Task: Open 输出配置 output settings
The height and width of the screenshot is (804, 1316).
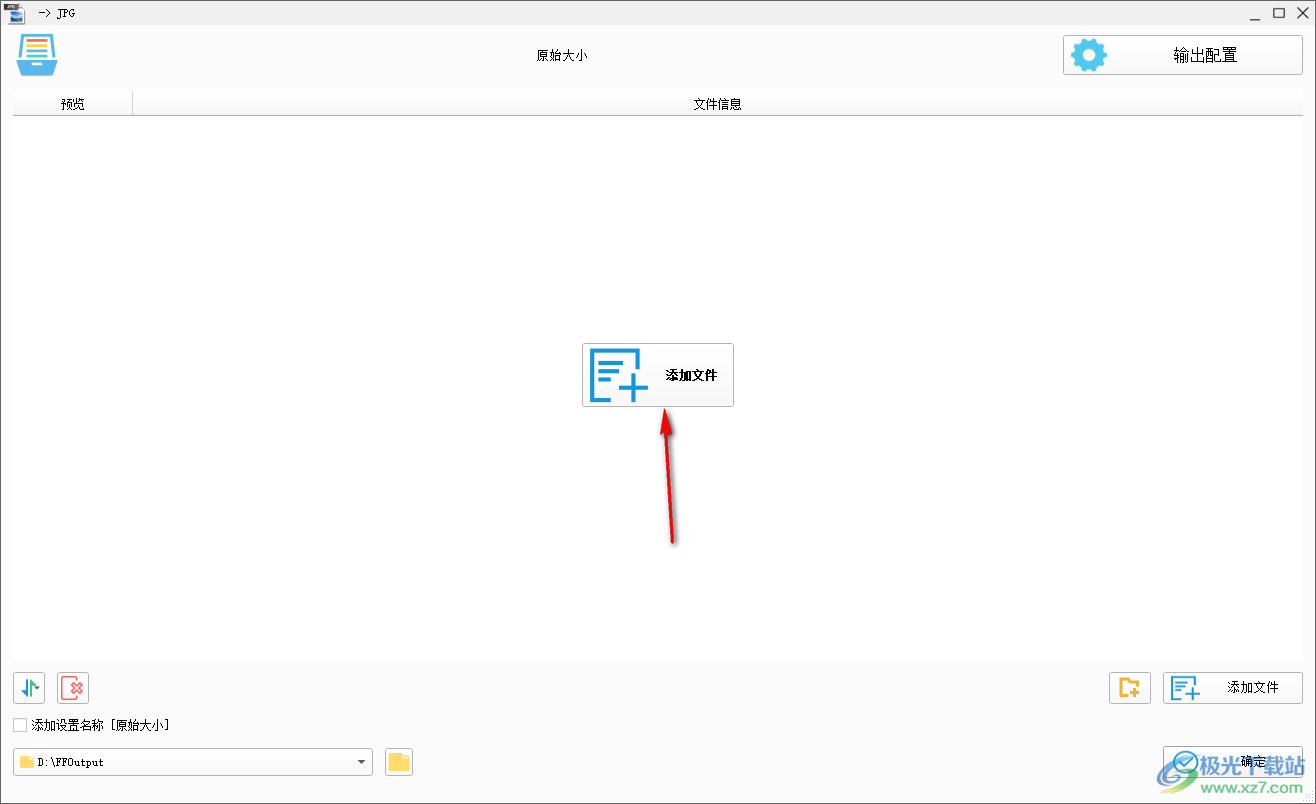Action: [x=1183, y=55]
